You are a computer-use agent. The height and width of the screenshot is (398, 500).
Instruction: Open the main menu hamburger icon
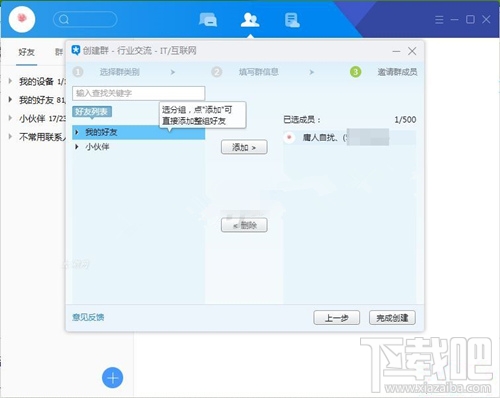(x=439, y=20)
